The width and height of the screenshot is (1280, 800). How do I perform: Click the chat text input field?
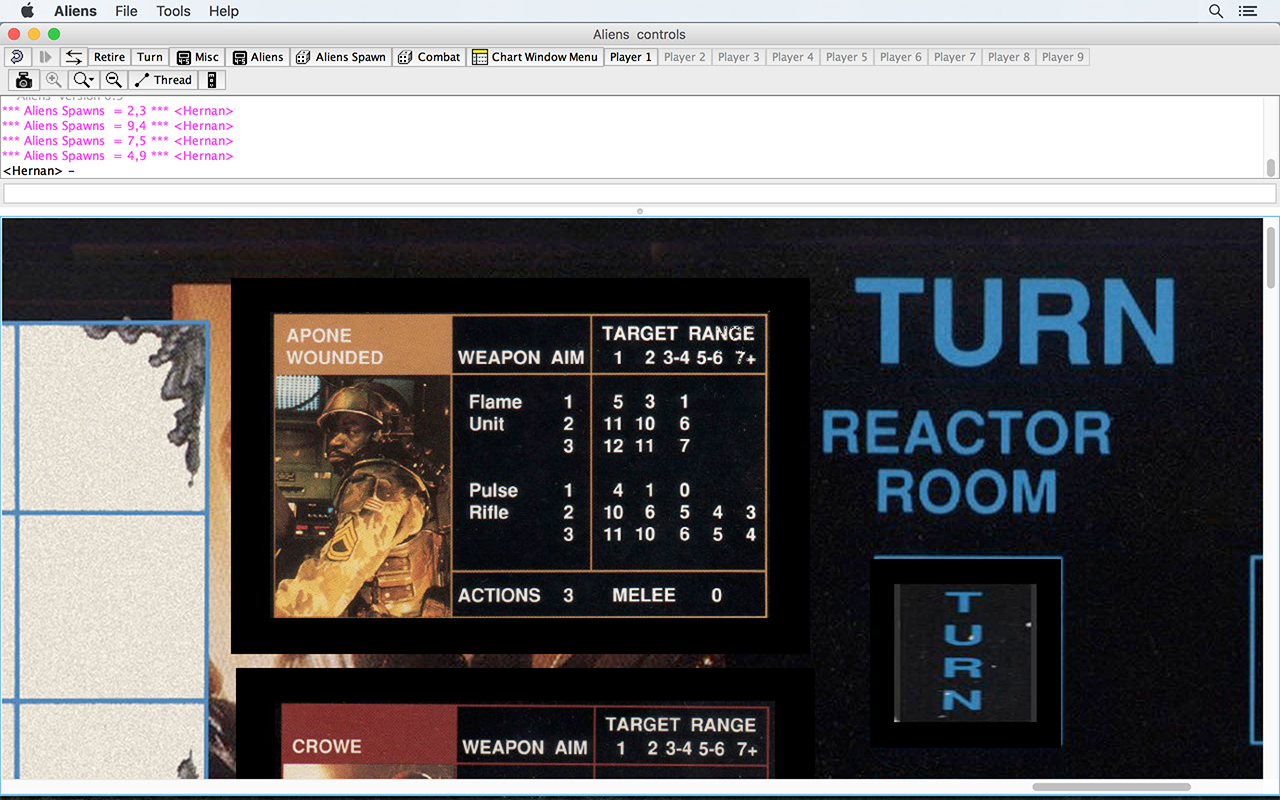tap(640, 193)
